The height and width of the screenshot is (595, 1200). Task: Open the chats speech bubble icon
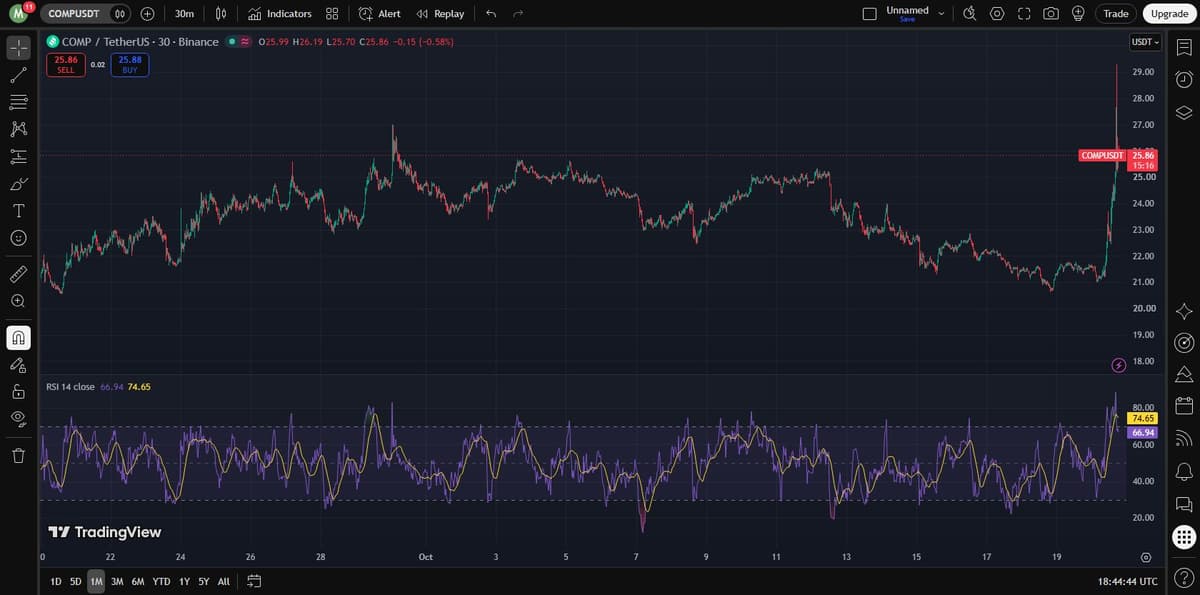1184,503
